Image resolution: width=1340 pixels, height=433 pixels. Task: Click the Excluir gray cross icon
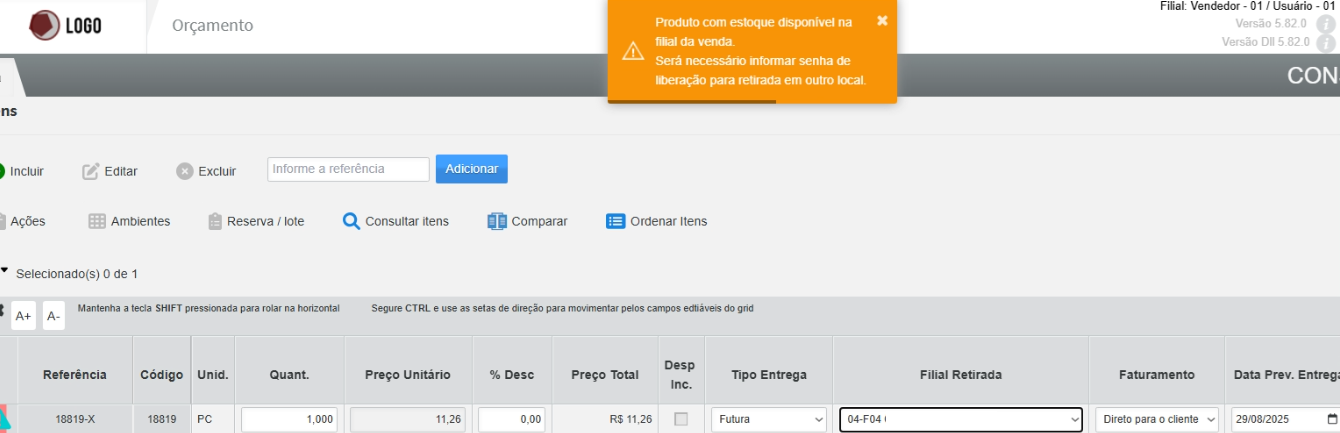click(184, 171)
